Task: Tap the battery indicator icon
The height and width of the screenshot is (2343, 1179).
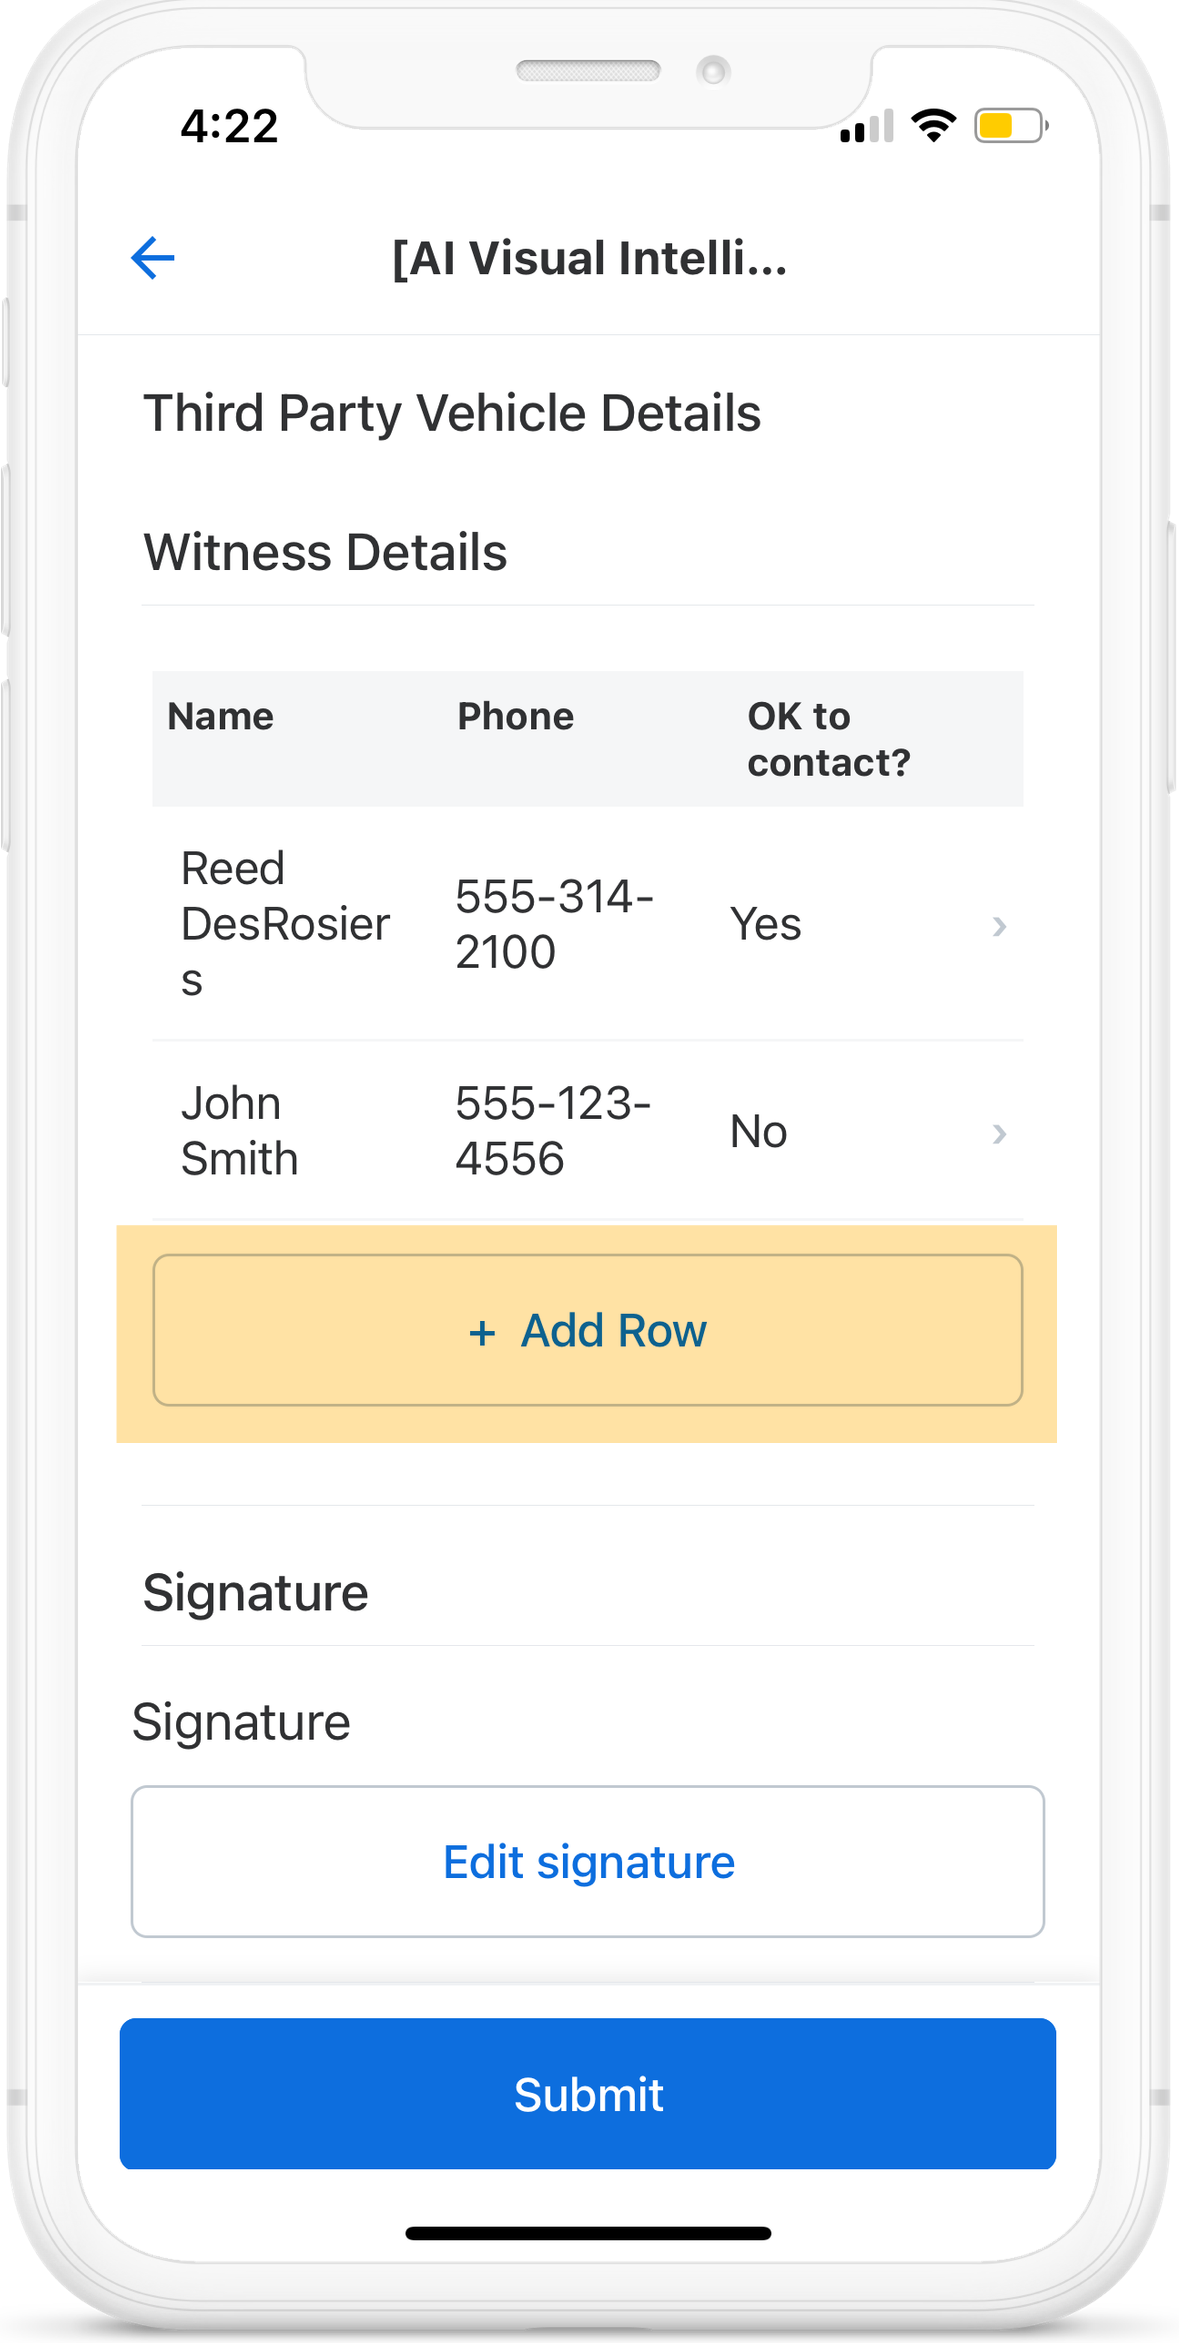Action: 1010,126
